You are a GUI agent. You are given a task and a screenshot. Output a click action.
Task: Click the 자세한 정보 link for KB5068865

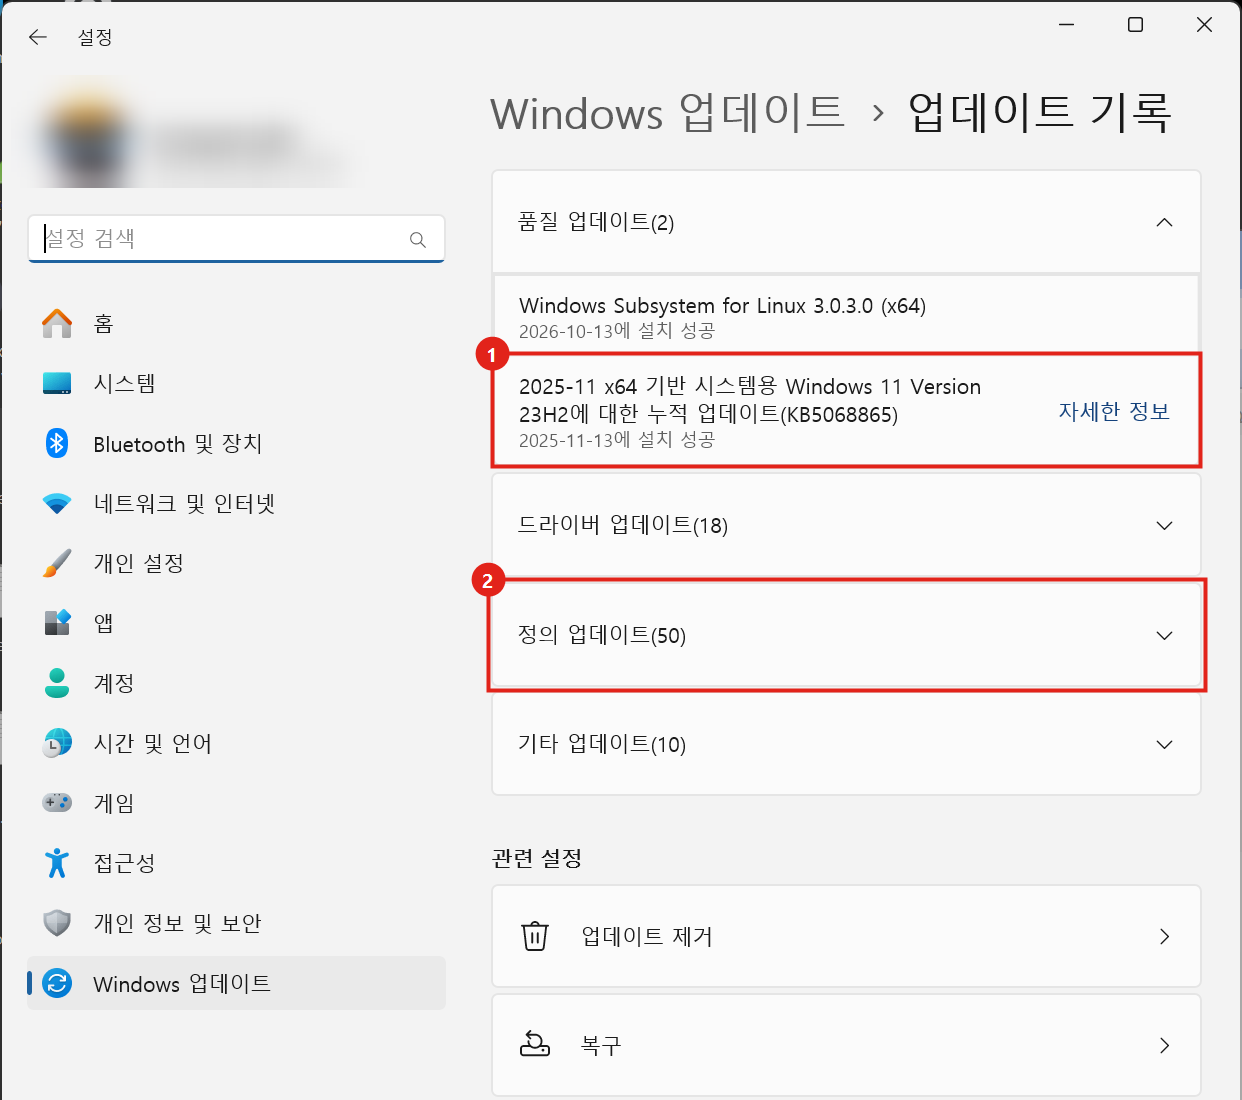1114,411
